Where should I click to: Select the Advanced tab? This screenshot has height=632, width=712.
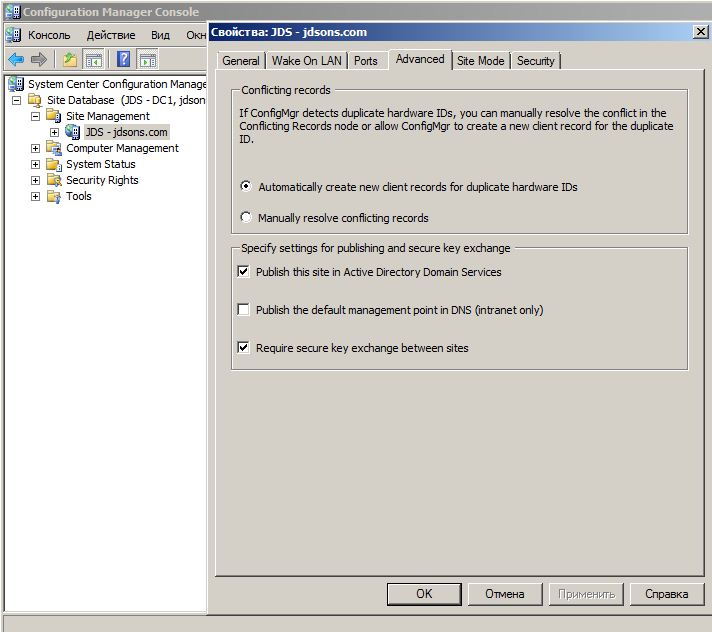[x=420, y=59]
